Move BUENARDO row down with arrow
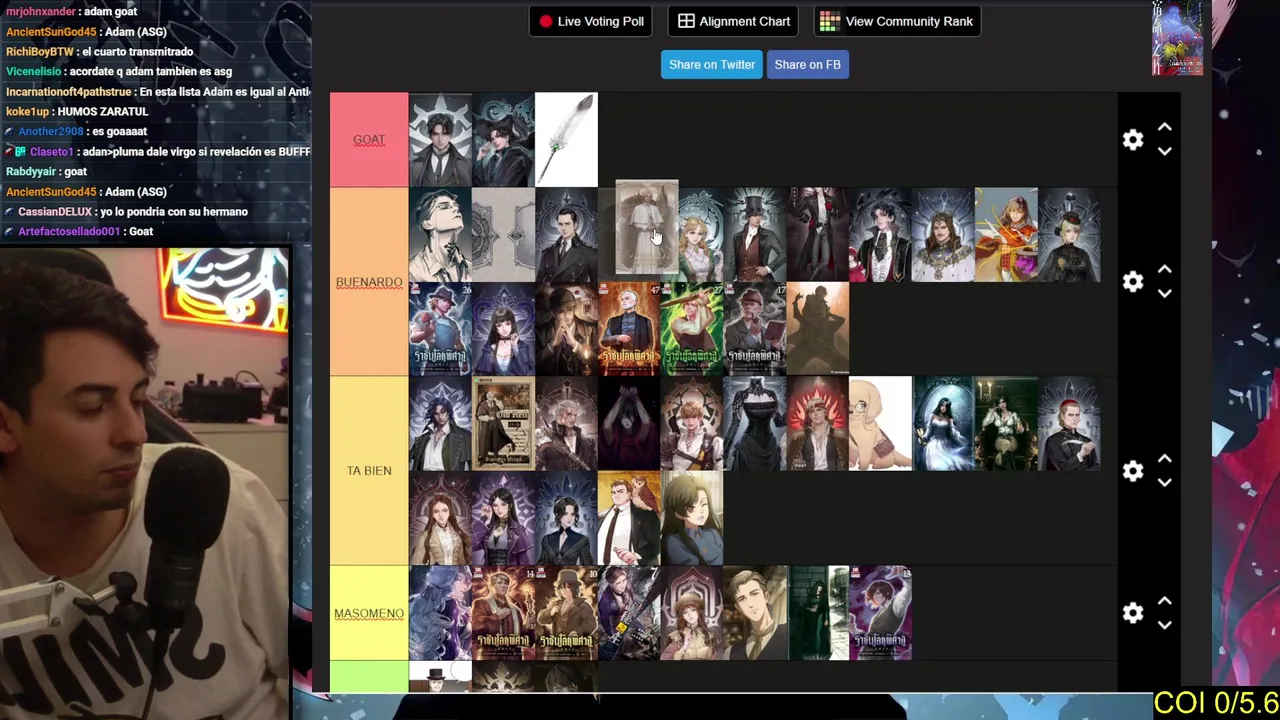 click(x=1164, y=294)
